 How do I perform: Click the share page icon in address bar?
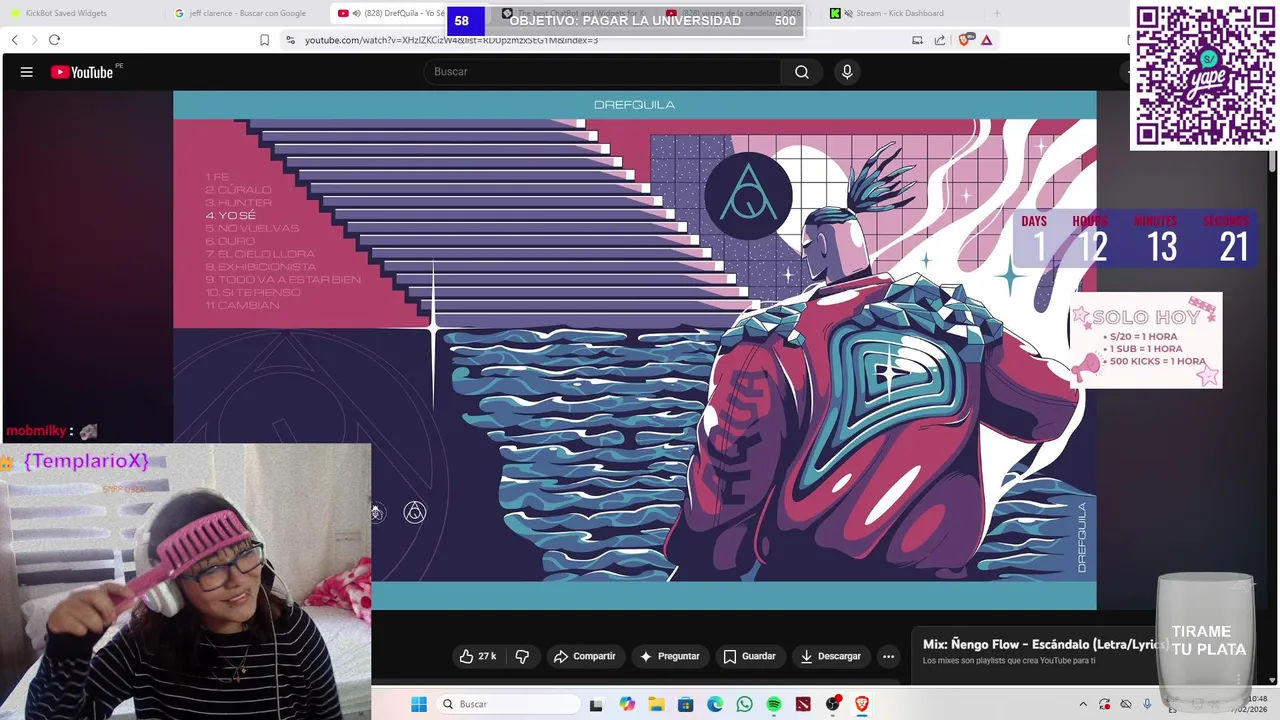pos(940,40)
